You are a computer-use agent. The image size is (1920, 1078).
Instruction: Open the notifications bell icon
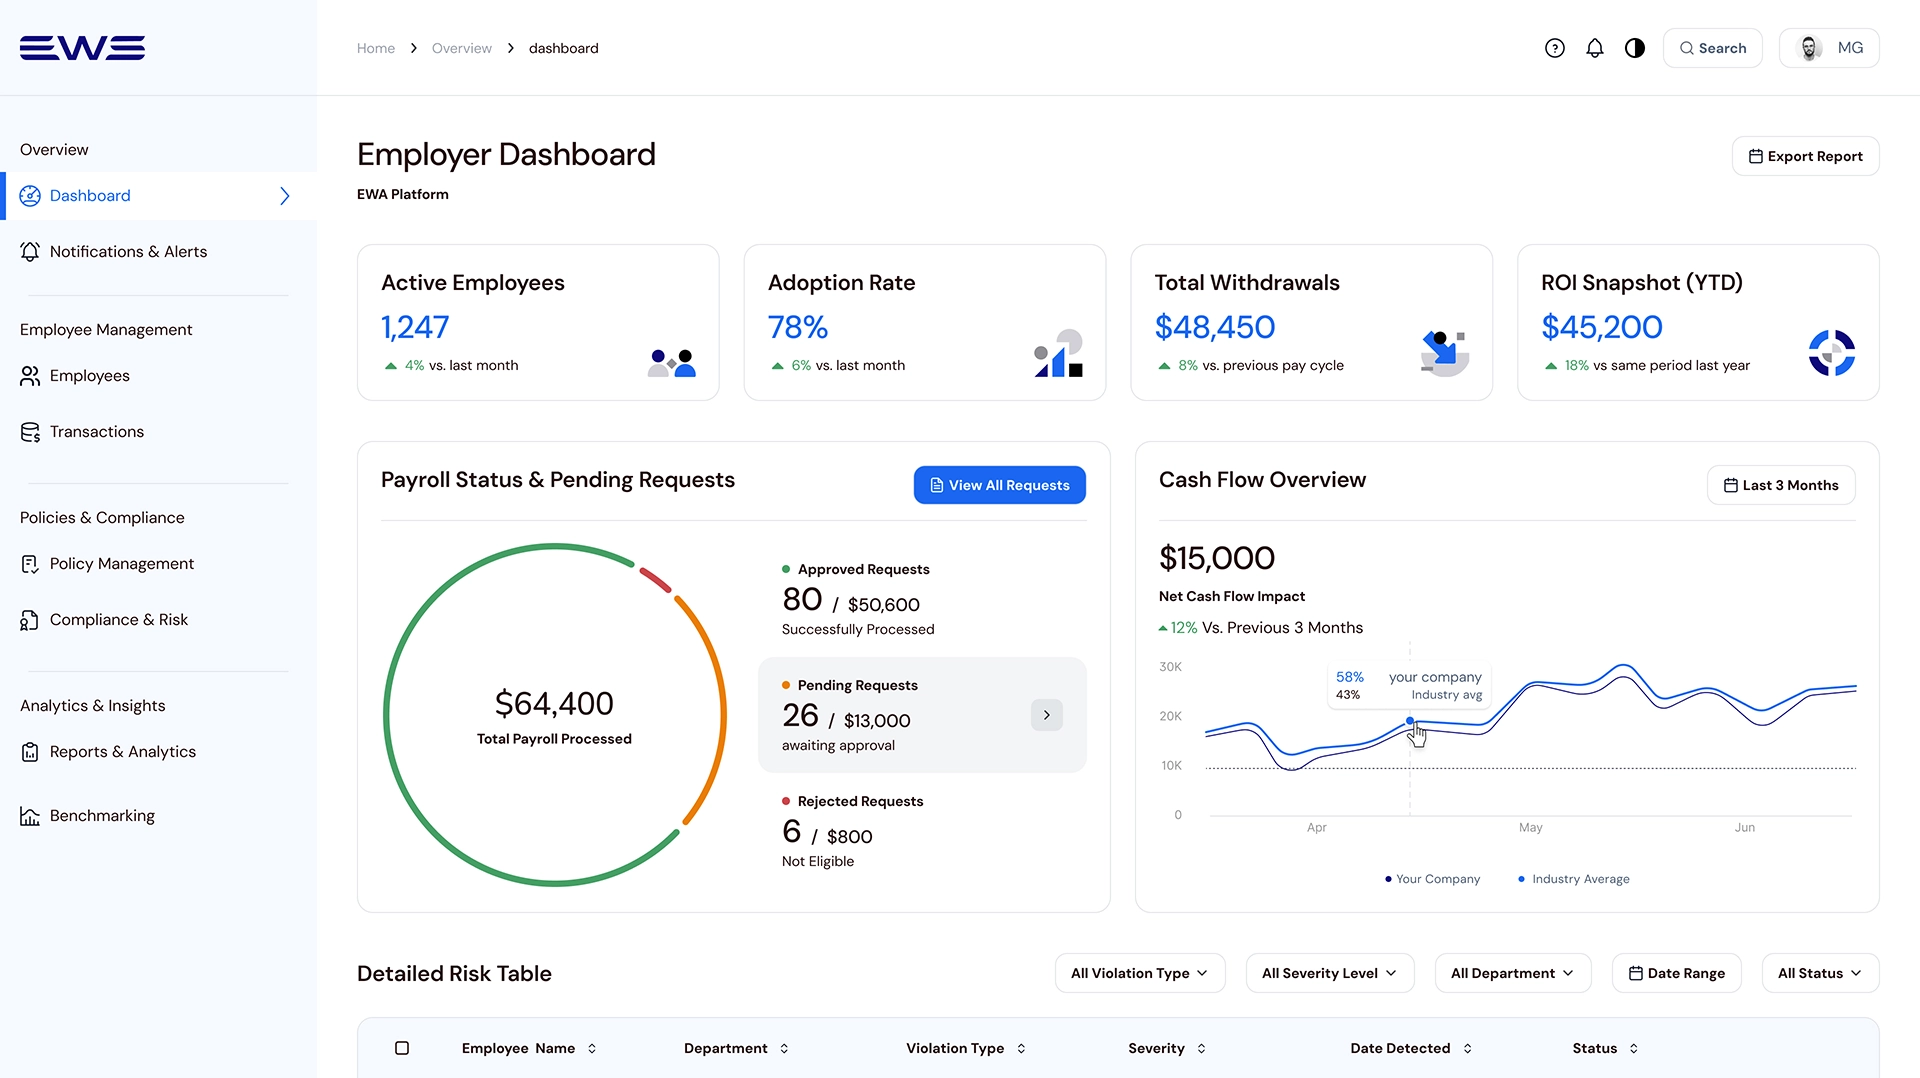[x=1595, y=48]
